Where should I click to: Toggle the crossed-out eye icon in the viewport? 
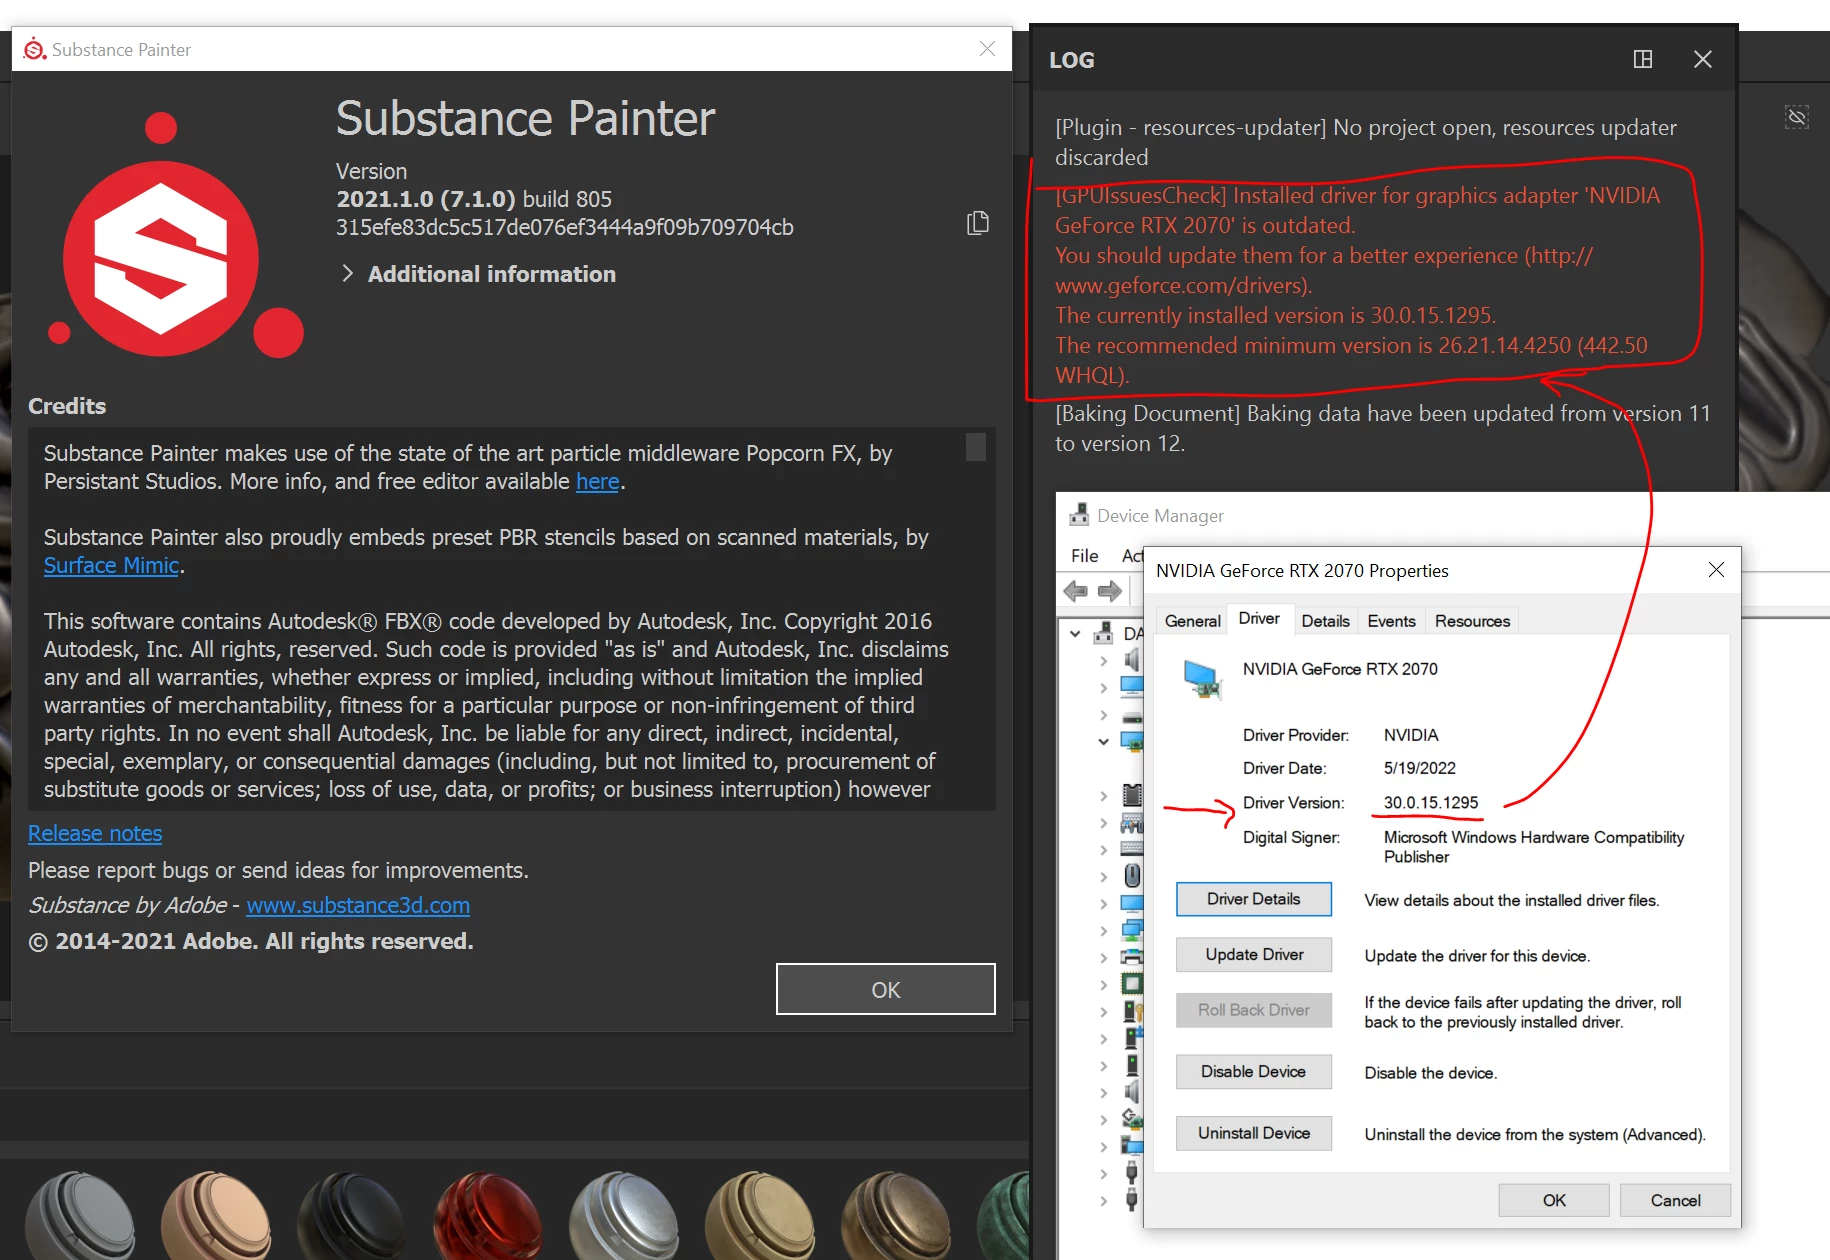[1797, 118]
